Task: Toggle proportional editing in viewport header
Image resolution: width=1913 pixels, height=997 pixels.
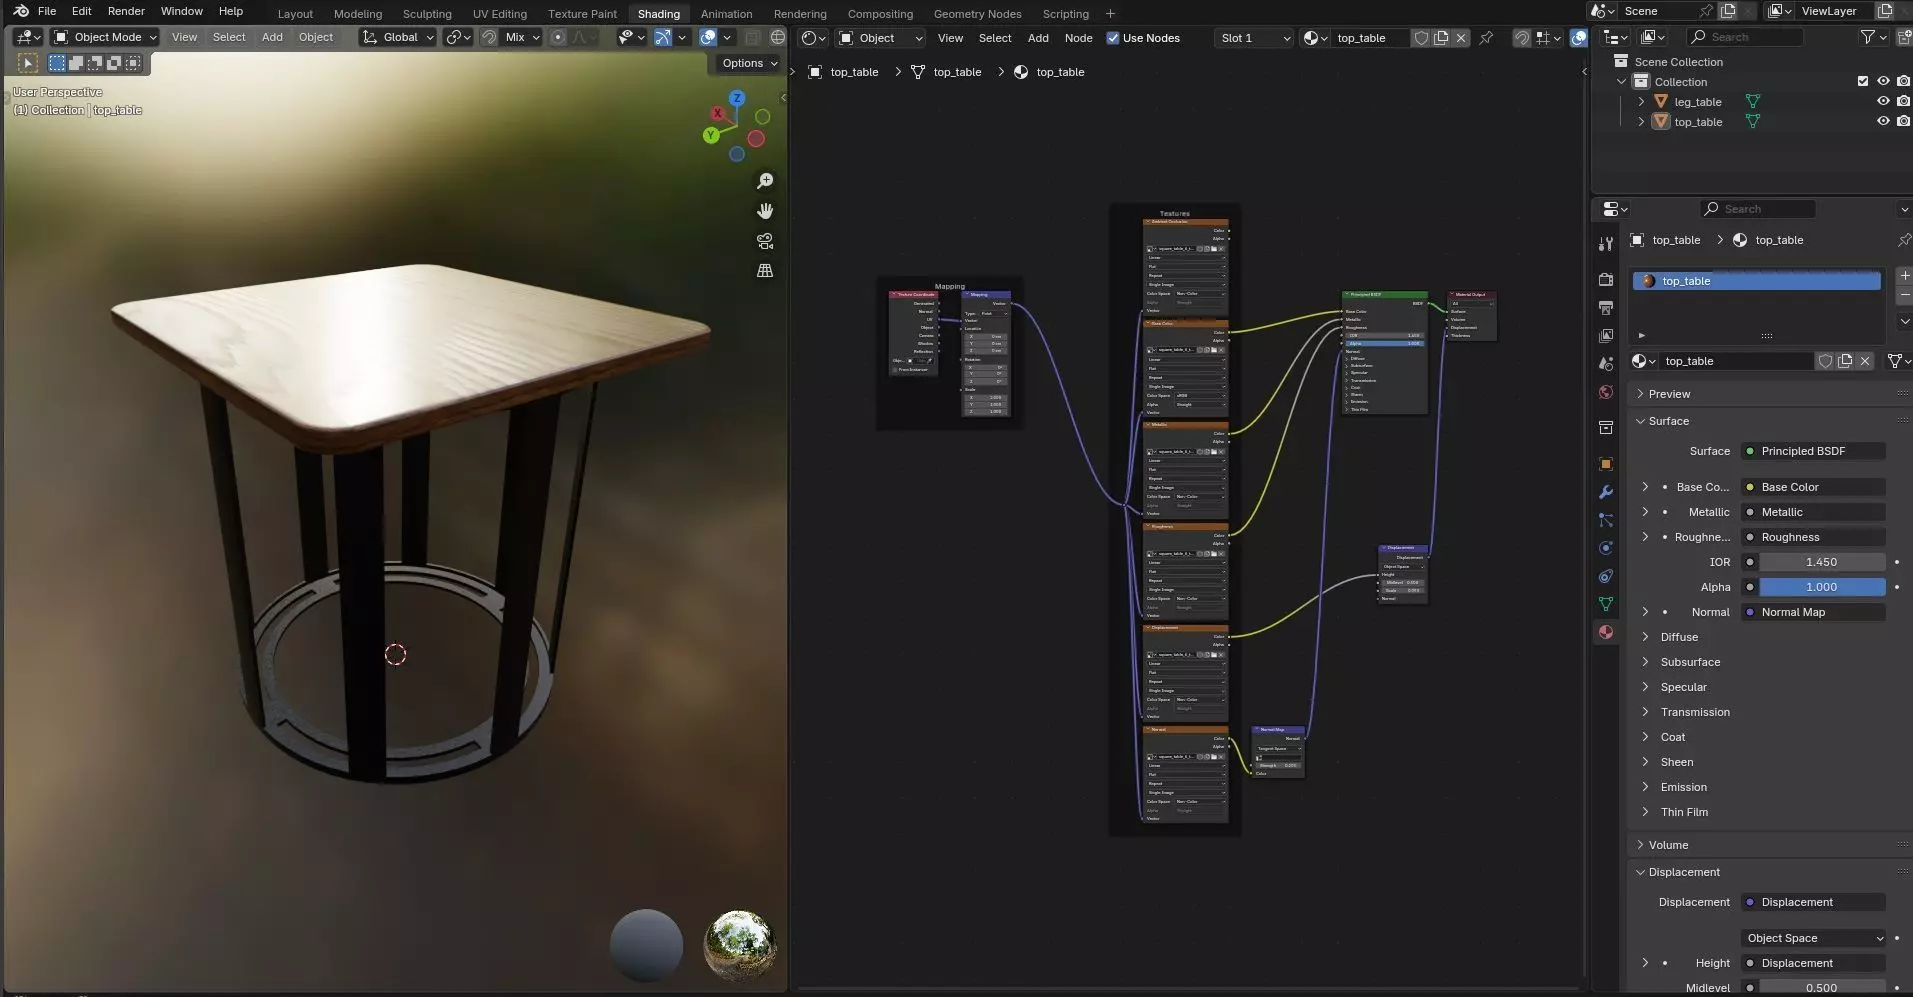Action: [558, 37]
